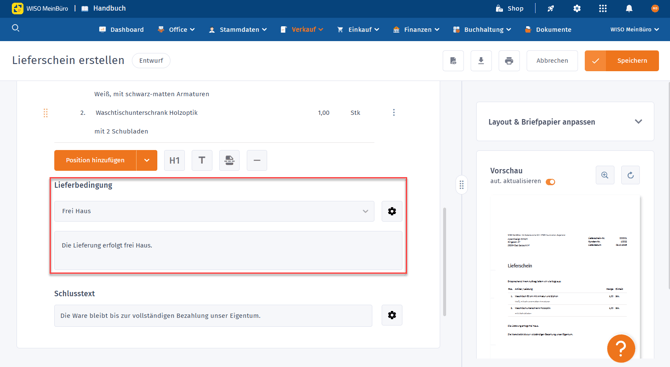Screen dimensions: 670x367
Task: Click unit Stk of position 2
Action: [355, 113]
